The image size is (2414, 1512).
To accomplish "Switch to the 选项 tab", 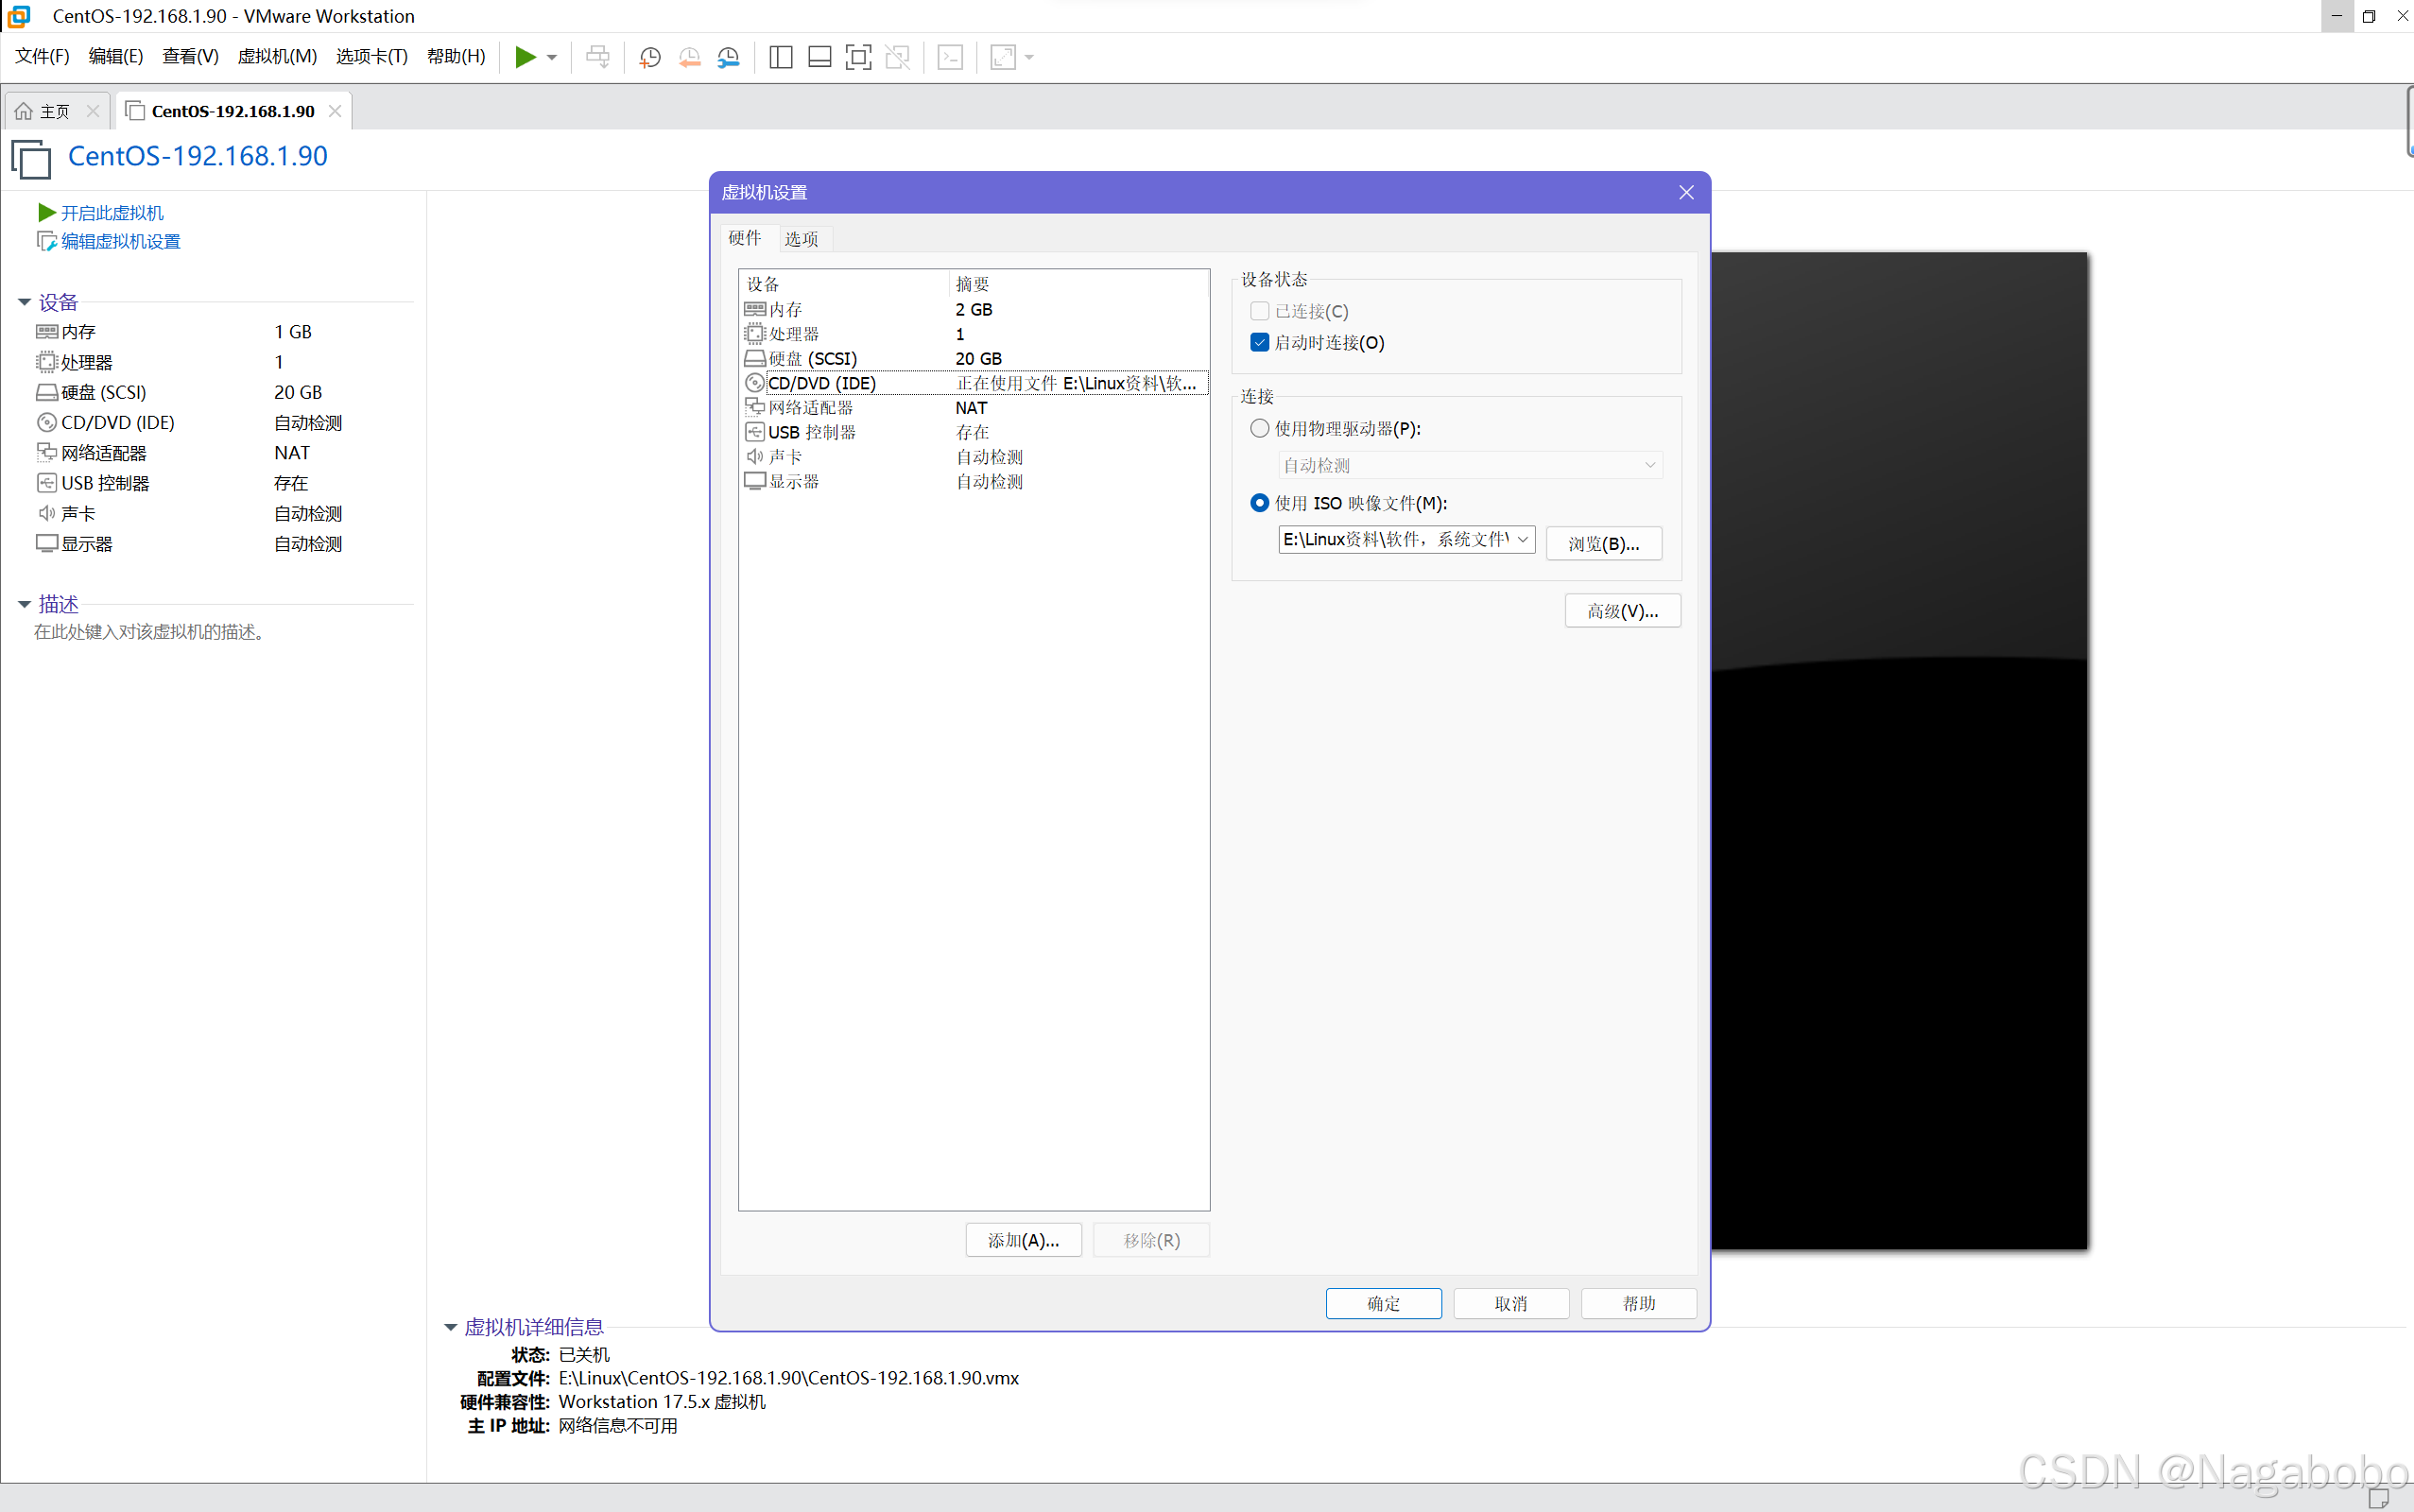I will coord(801,238).
